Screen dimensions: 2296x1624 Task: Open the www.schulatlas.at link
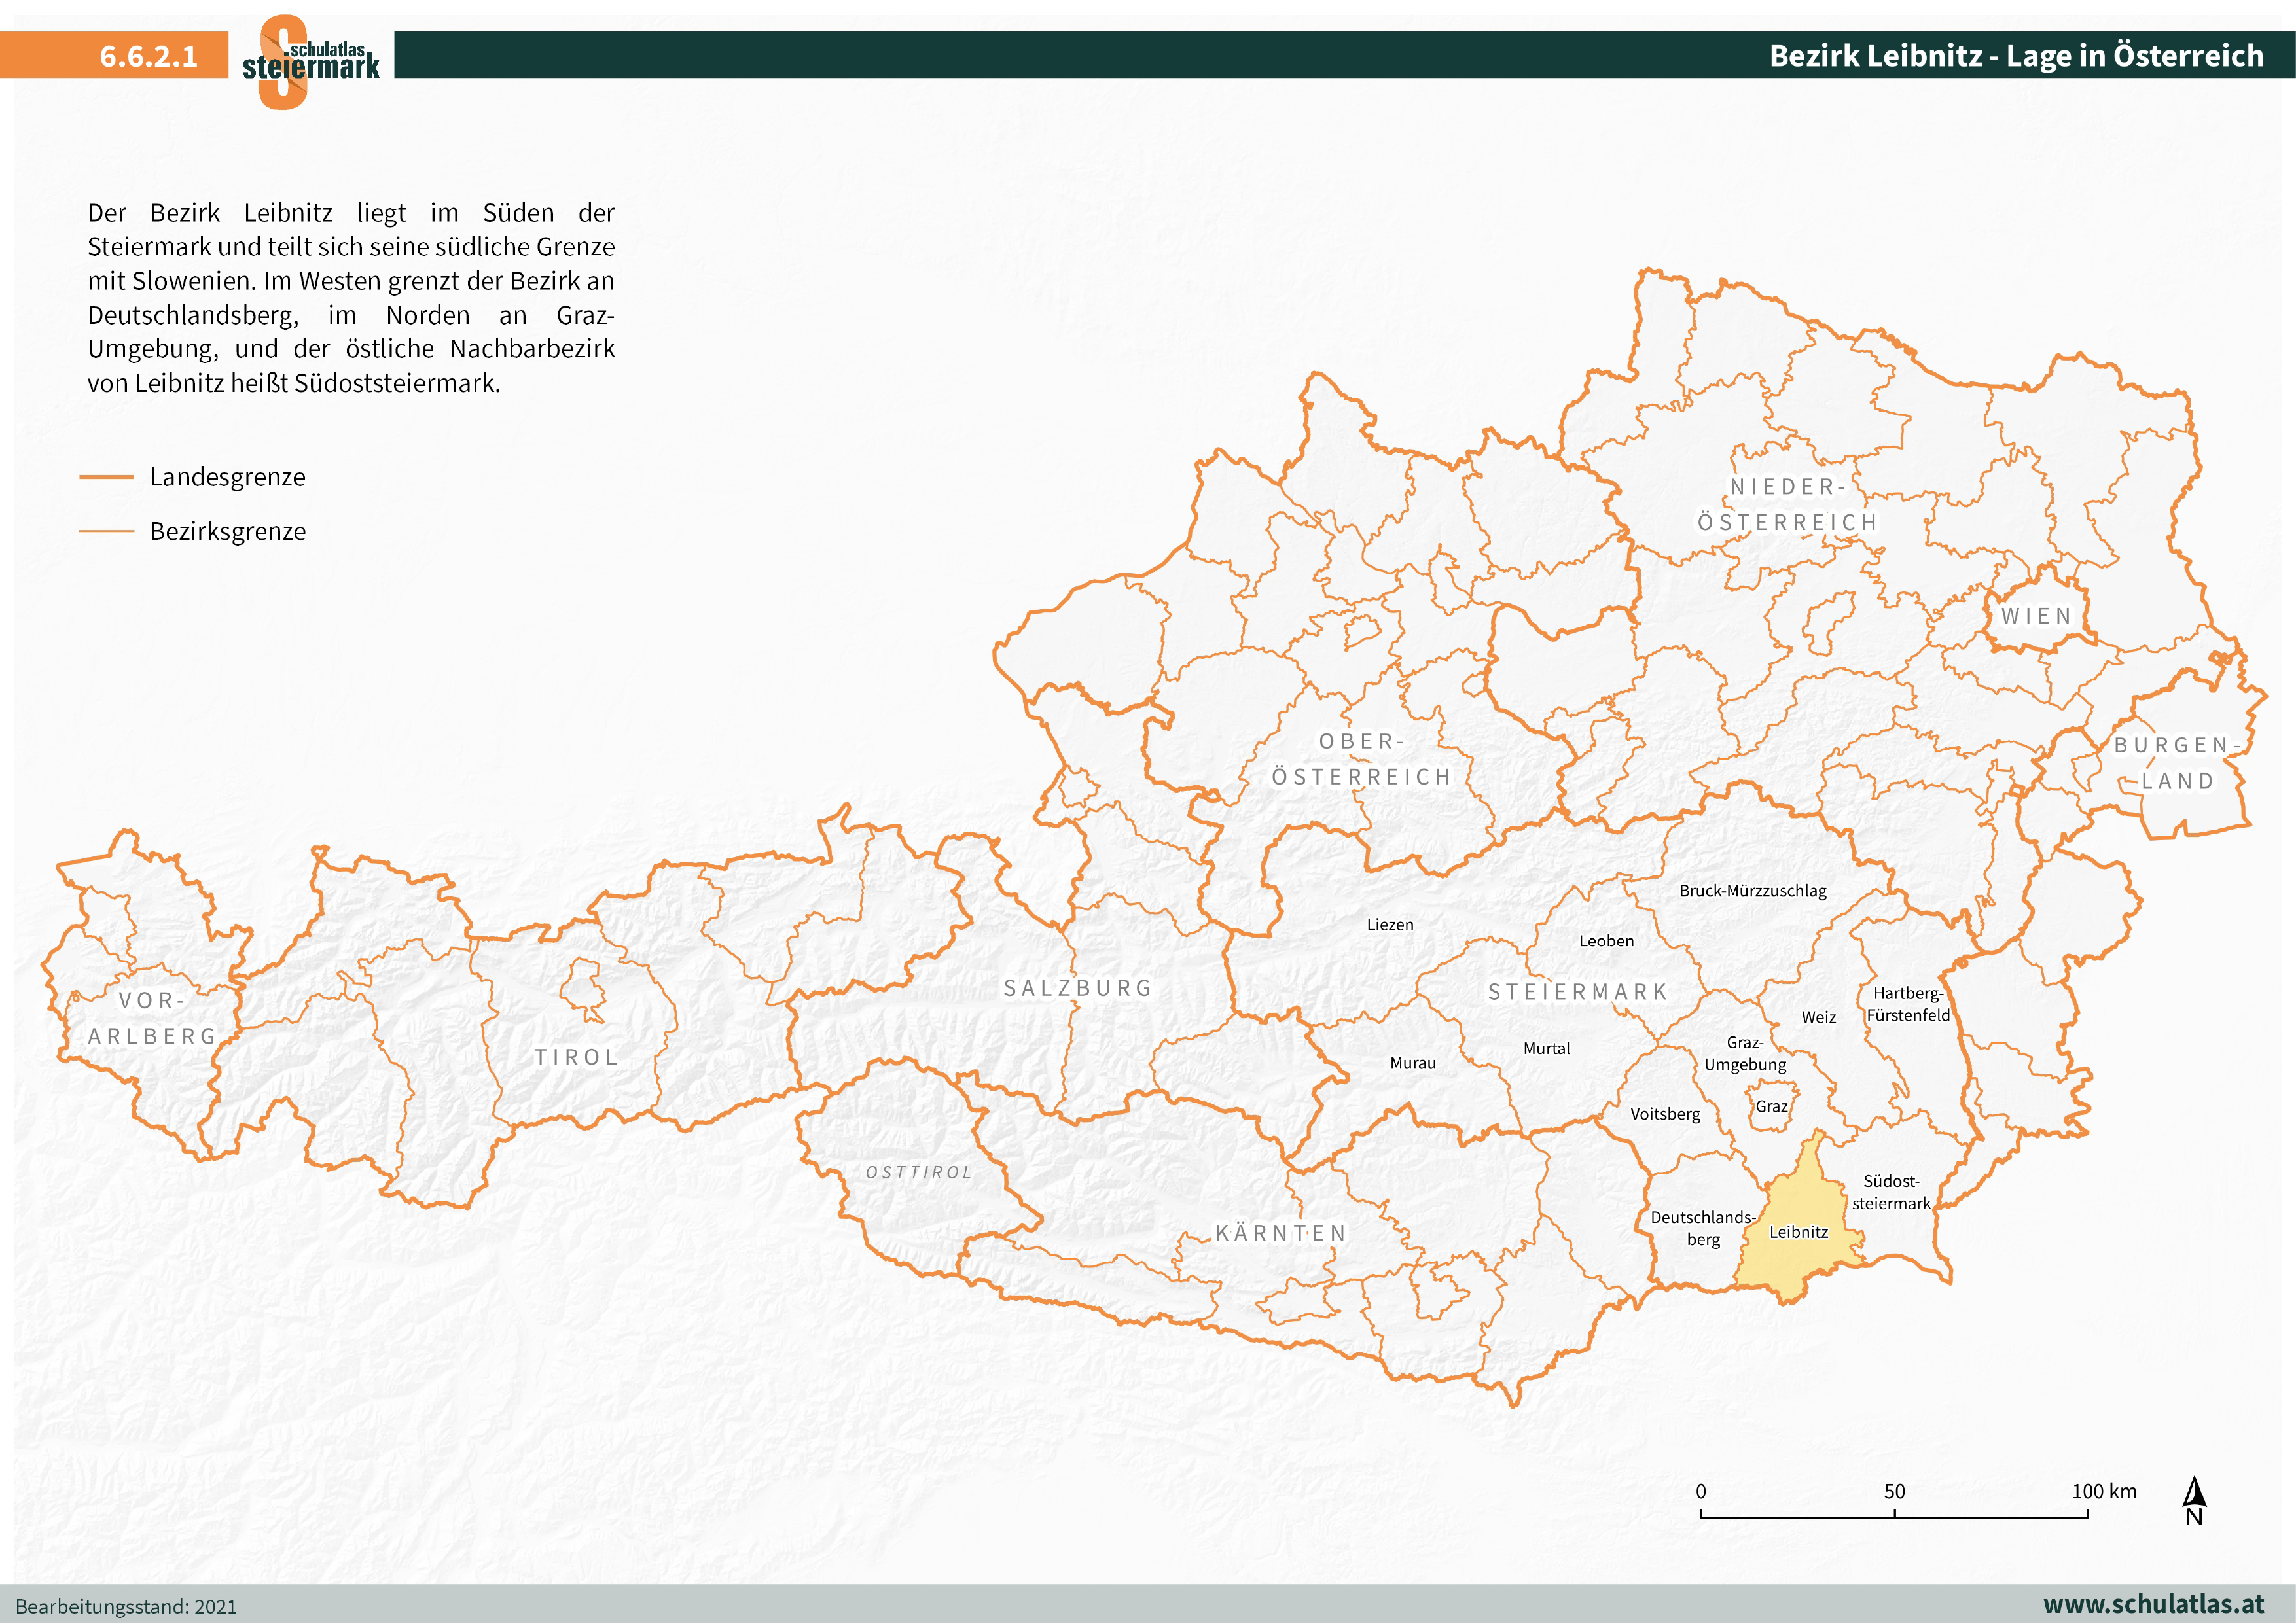tap(2153, 1604)
